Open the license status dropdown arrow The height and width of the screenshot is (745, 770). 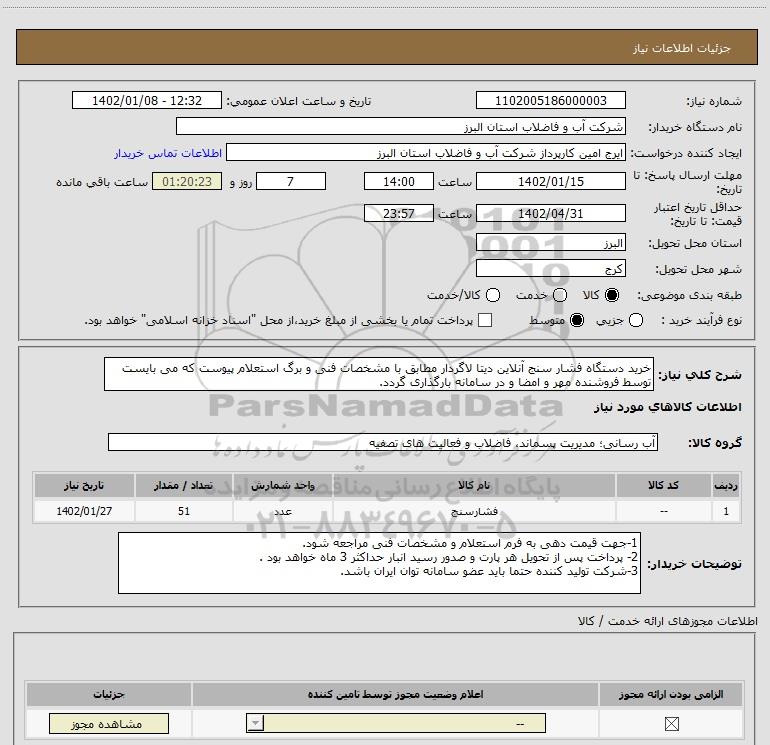(255, 723)
